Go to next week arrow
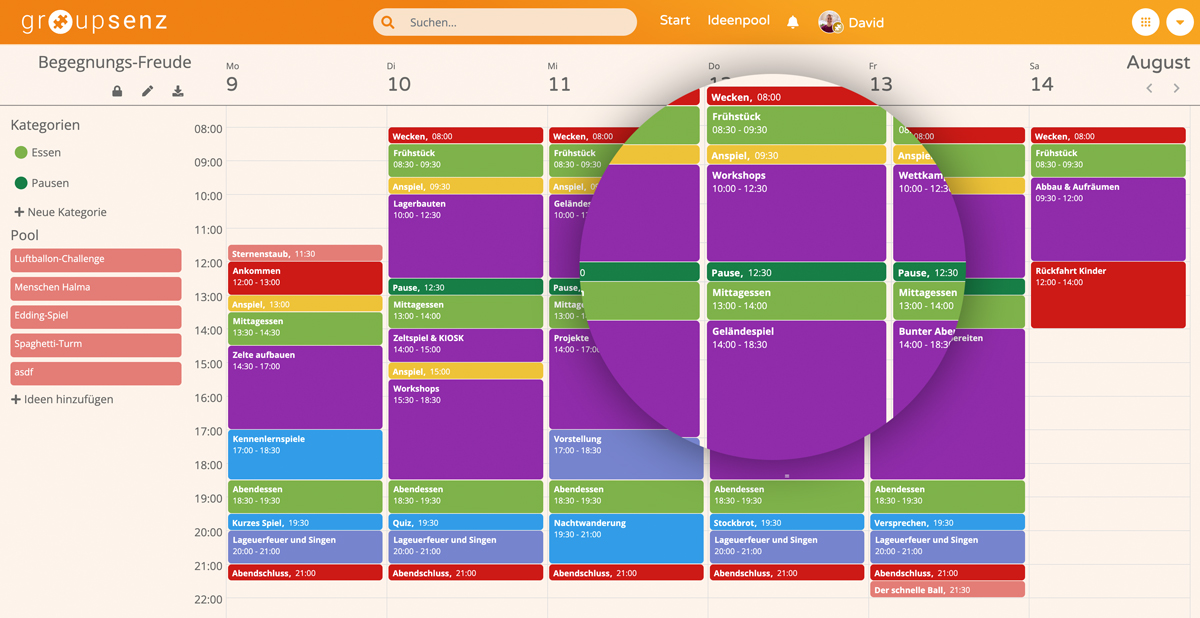Viewport: 1200px width, 618px height. (x=1177, y=88)
